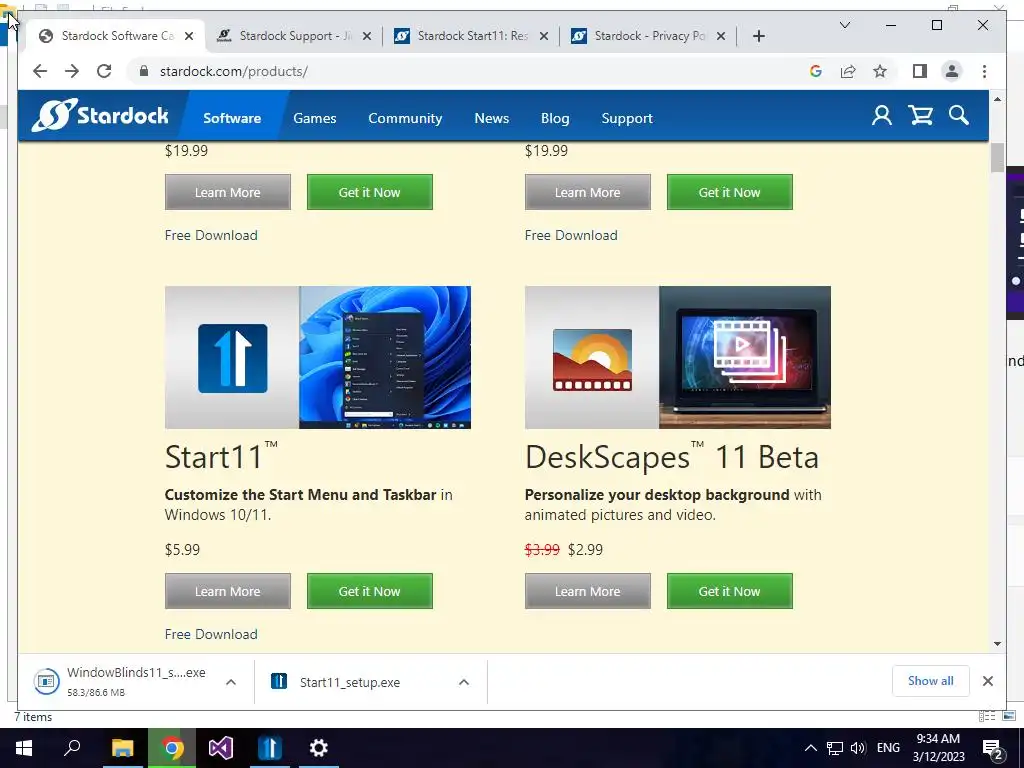Switch to the Stardock Privacy Policy tab
Image resolution: width=1024 pixels, height=768 pixels.
(650, 36)
